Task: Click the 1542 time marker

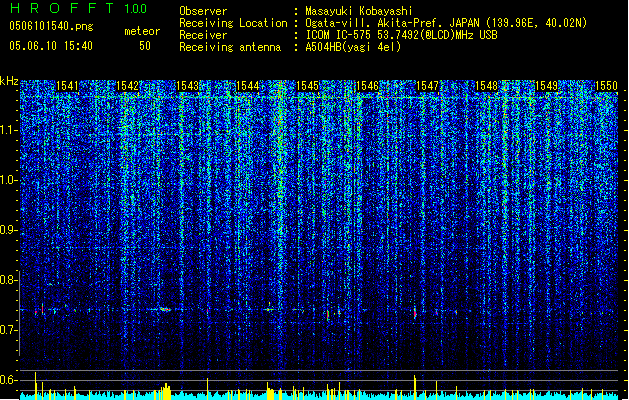Action: 127,86
